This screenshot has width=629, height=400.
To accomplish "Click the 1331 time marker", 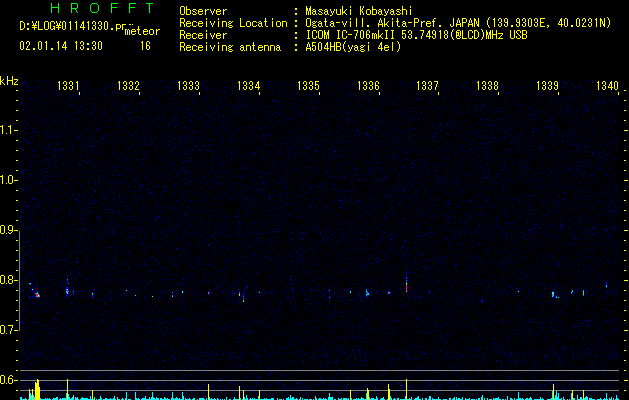I will (x=68, y=85).
